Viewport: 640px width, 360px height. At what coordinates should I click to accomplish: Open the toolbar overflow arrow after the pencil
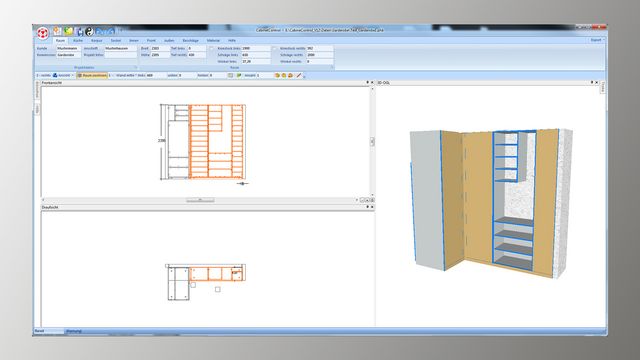(x=304, y=76)
